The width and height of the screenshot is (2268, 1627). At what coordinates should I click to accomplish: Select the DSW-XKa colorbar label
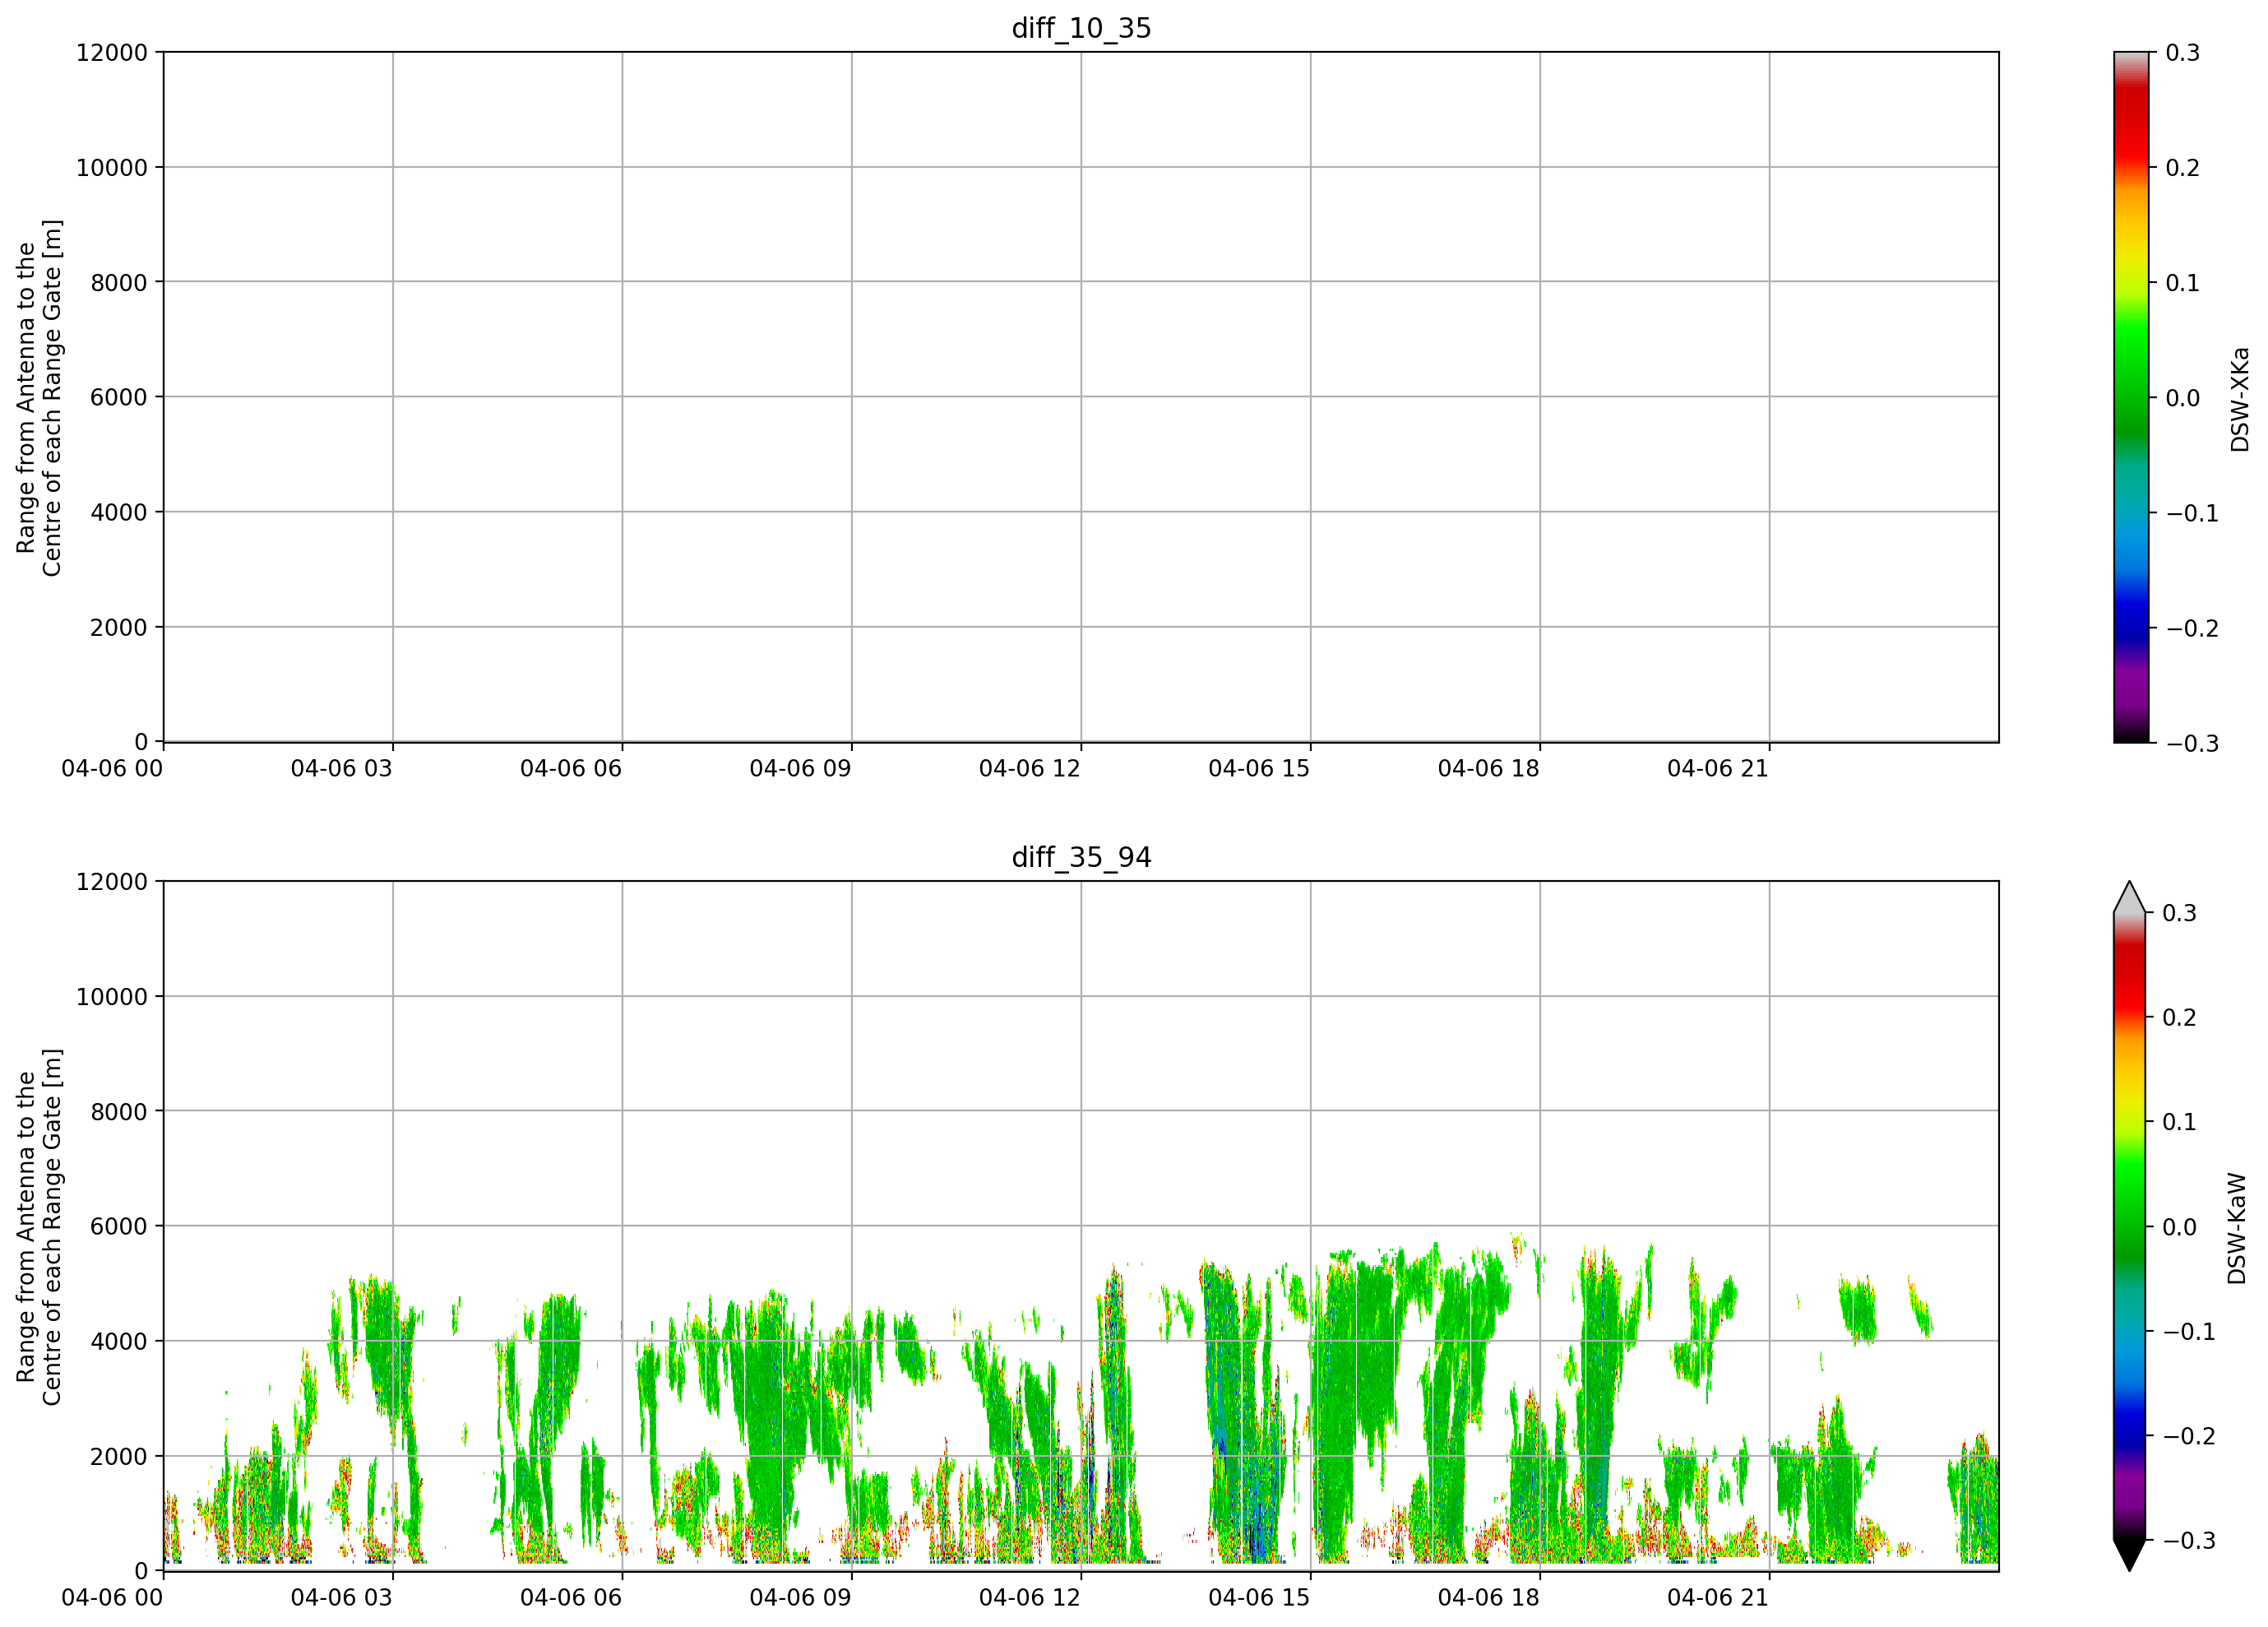(x=2239, y=399)
